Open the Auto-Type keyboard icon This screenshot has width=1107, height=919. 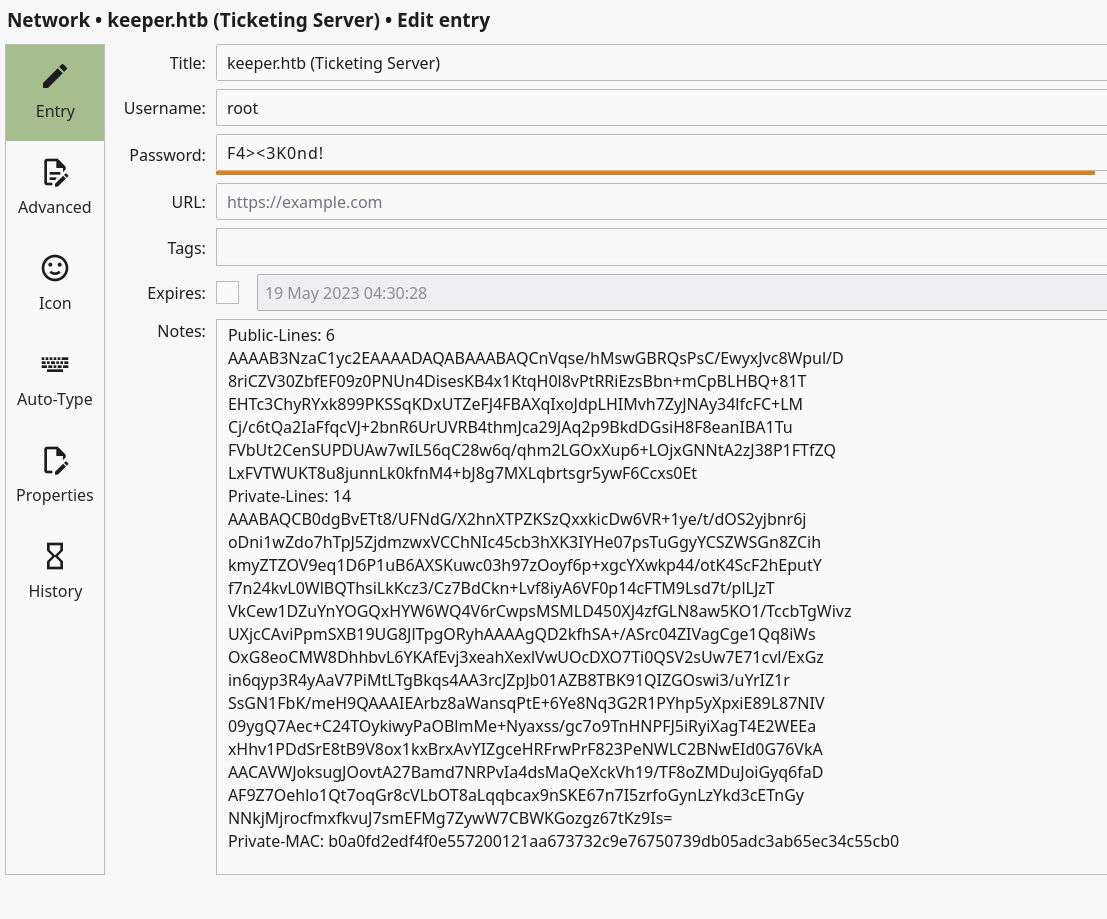click(x=55, y=364)
